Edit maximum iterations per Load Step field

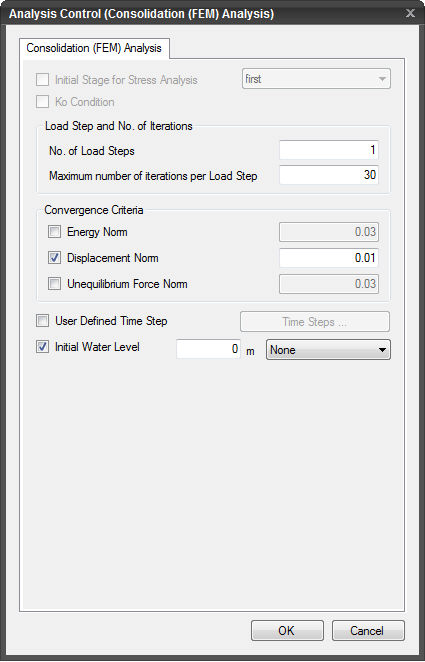click(x=329, y=175)
